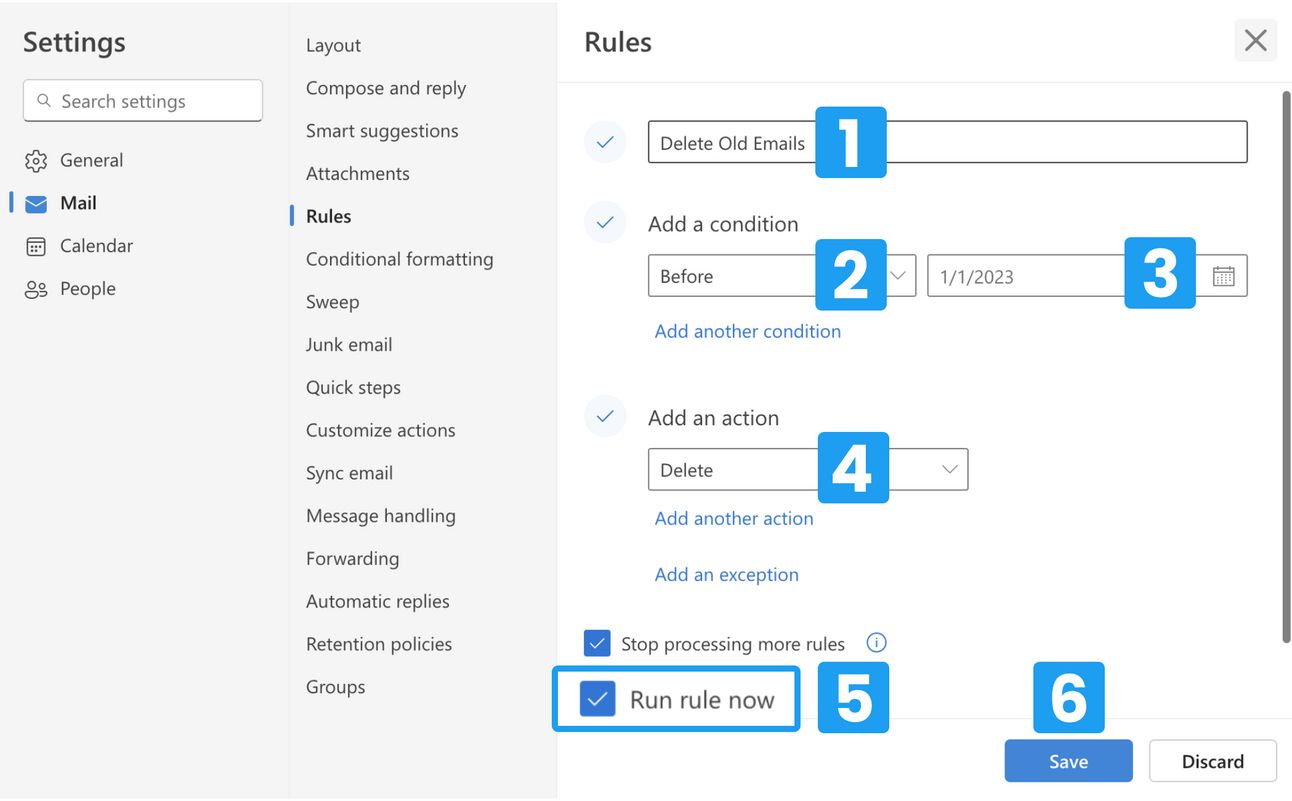Open the date picker calendar icon
This screenshot has height=801, width=1292.
click(x=1223, y=277)
